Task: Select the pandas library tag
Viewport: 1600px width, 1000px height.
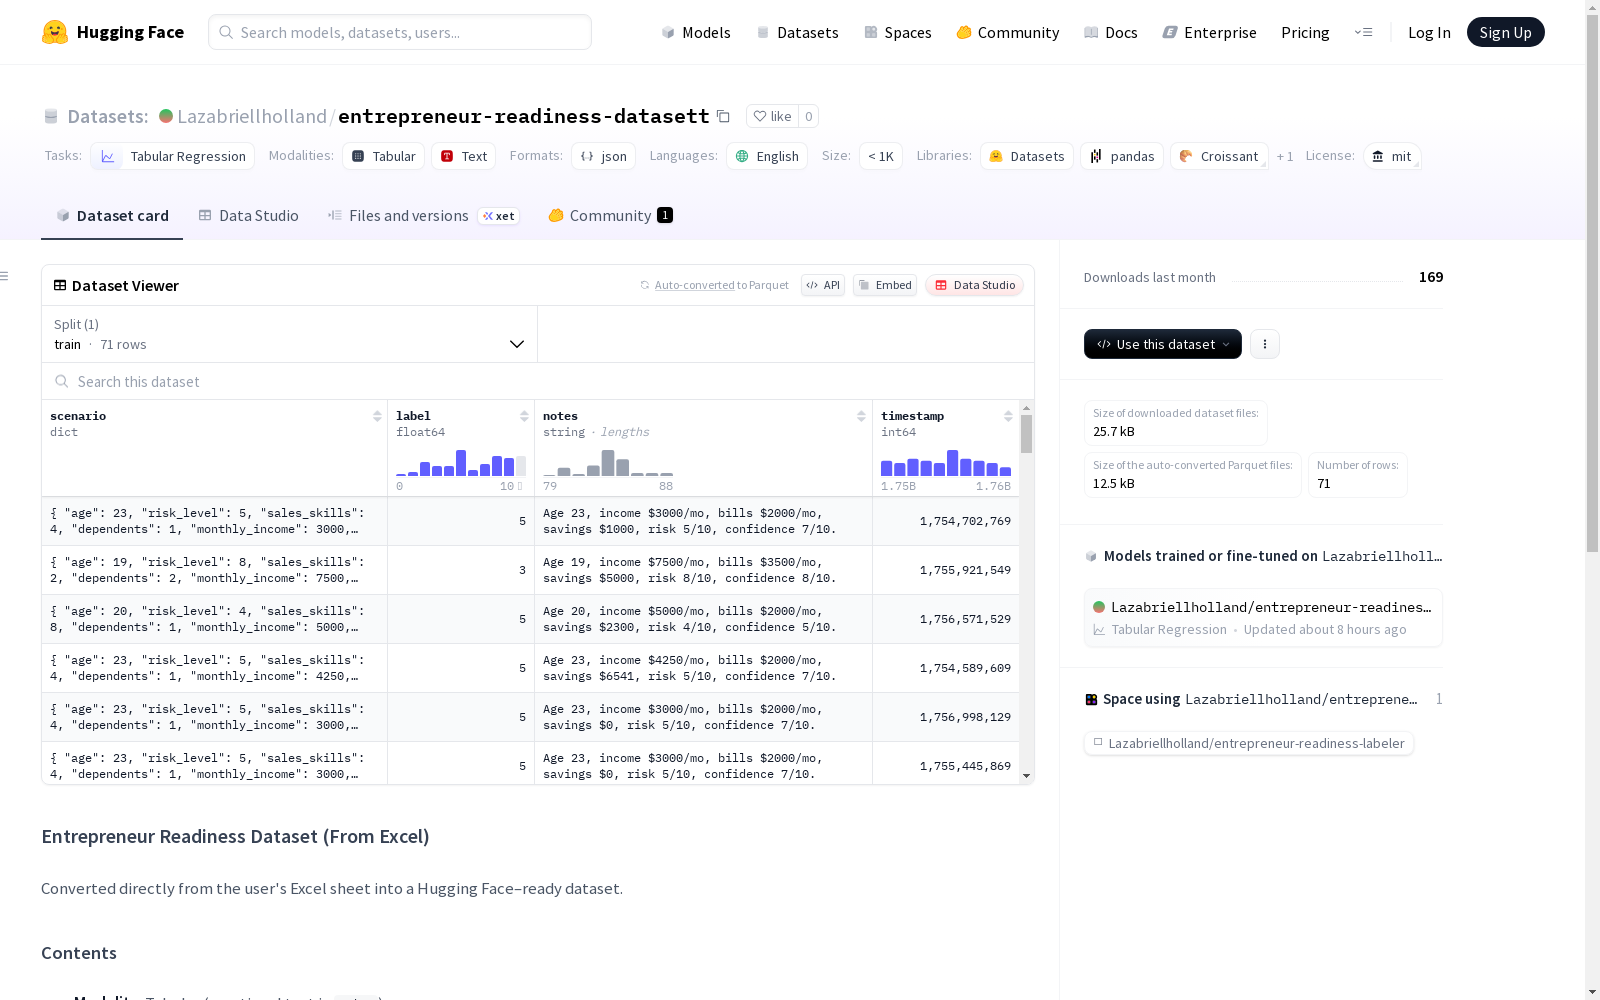Action: point(1122,156)
